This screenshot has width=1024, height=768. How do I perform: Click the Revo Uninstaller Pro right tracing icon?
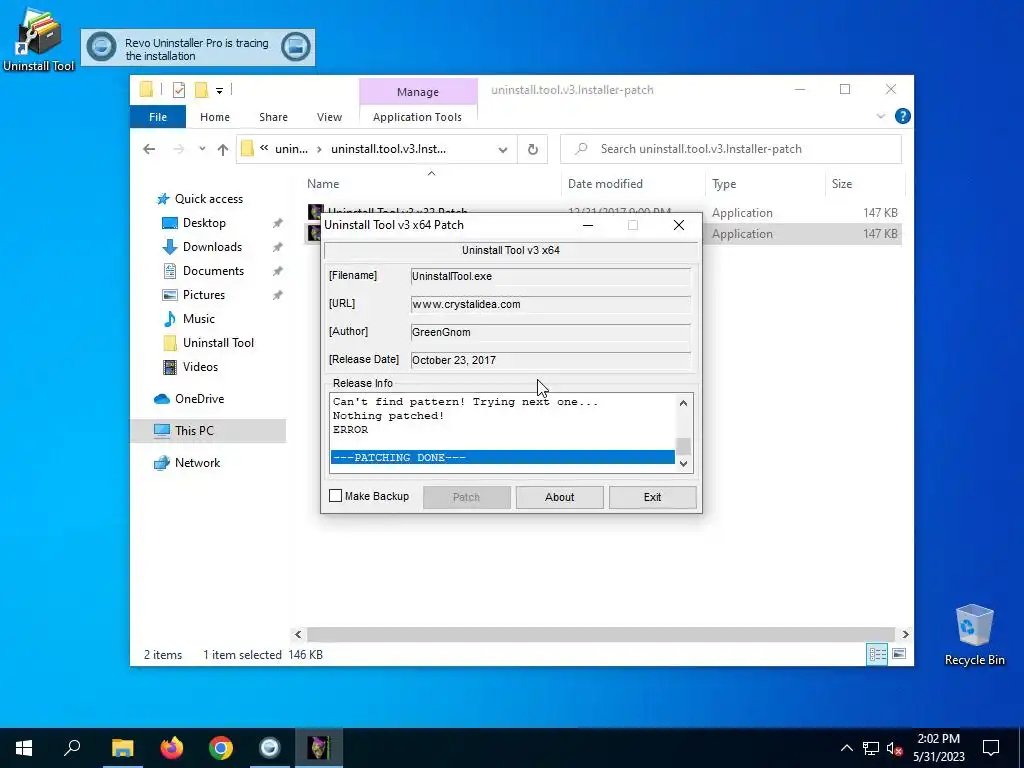295,47
